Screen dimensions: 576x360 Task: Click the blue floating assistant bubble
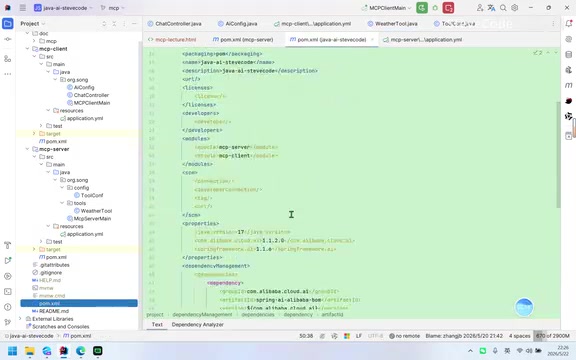tap(524, 307)
